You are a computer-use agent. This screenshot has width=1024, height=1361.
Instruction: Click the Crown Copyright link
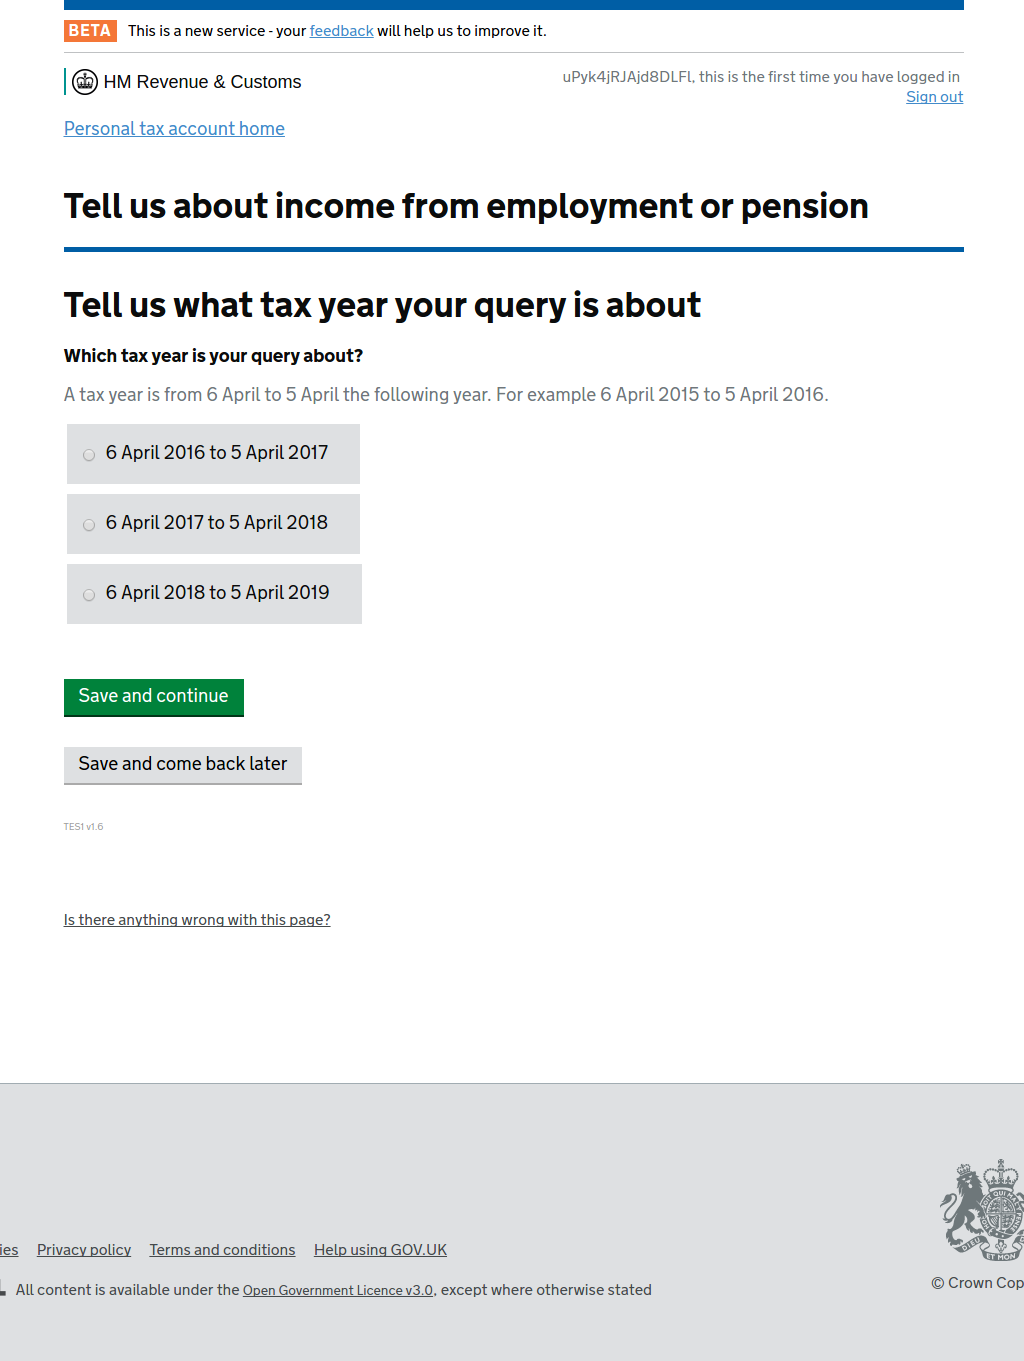(980, 1283)
